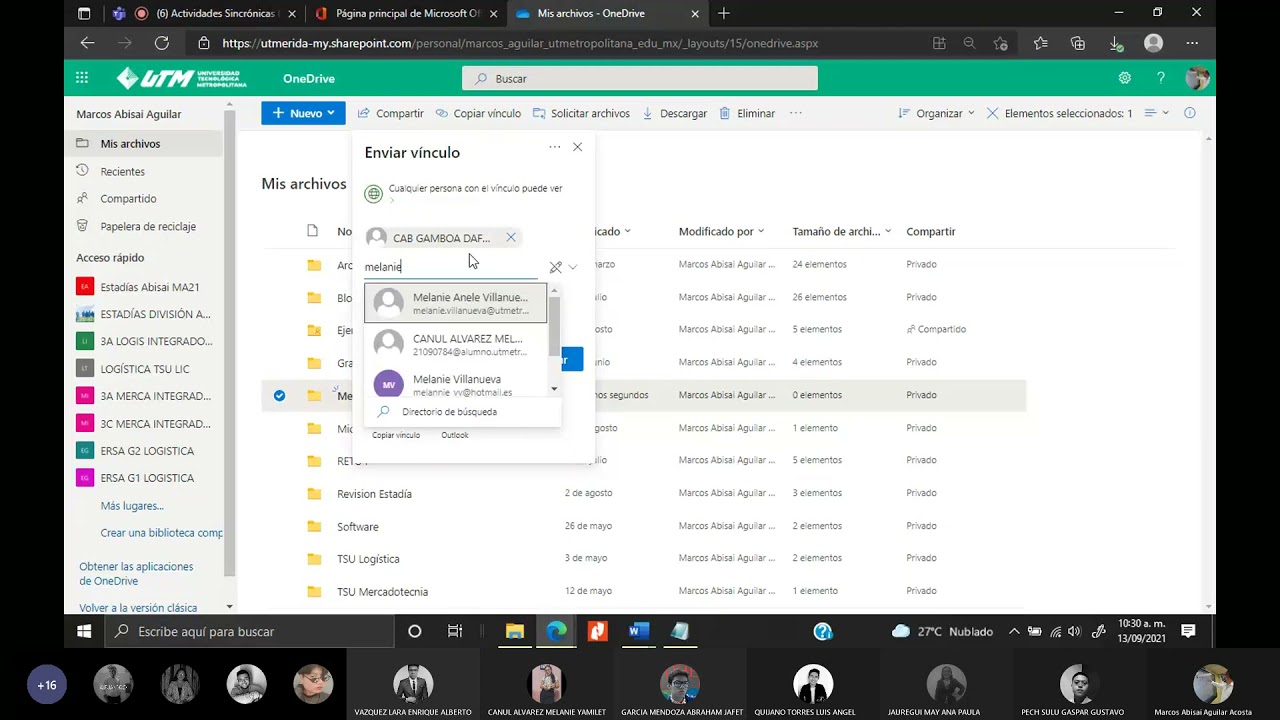
Task: Open the Software folder
Action: click(357, 527)
